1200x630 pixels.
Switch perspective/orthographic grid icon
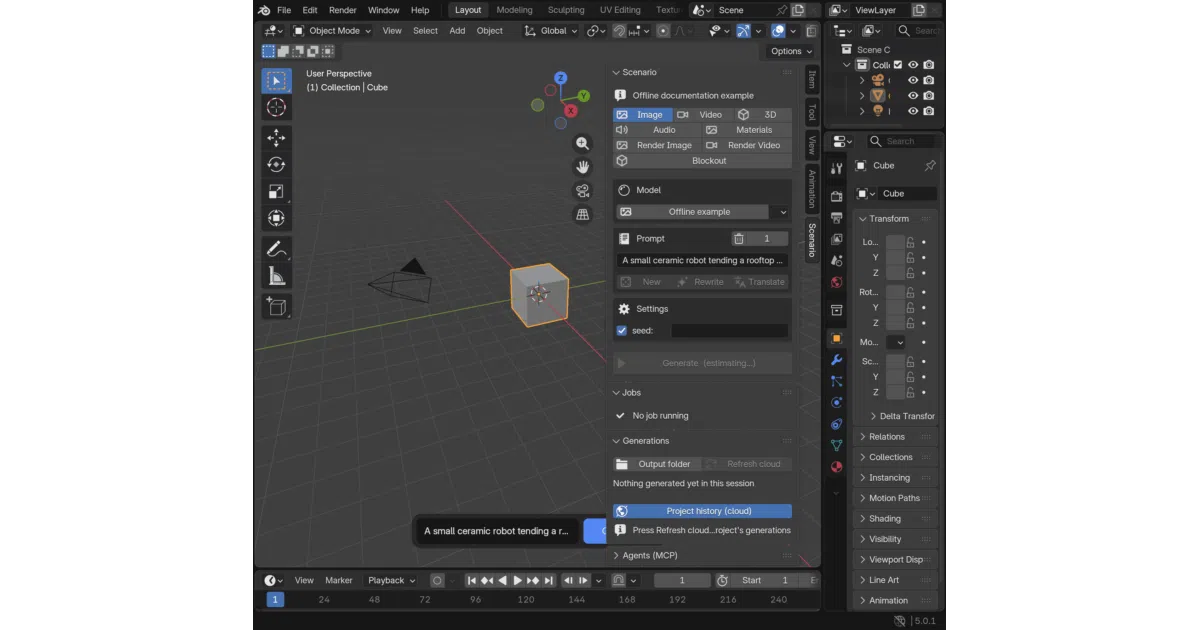(583, 214)
